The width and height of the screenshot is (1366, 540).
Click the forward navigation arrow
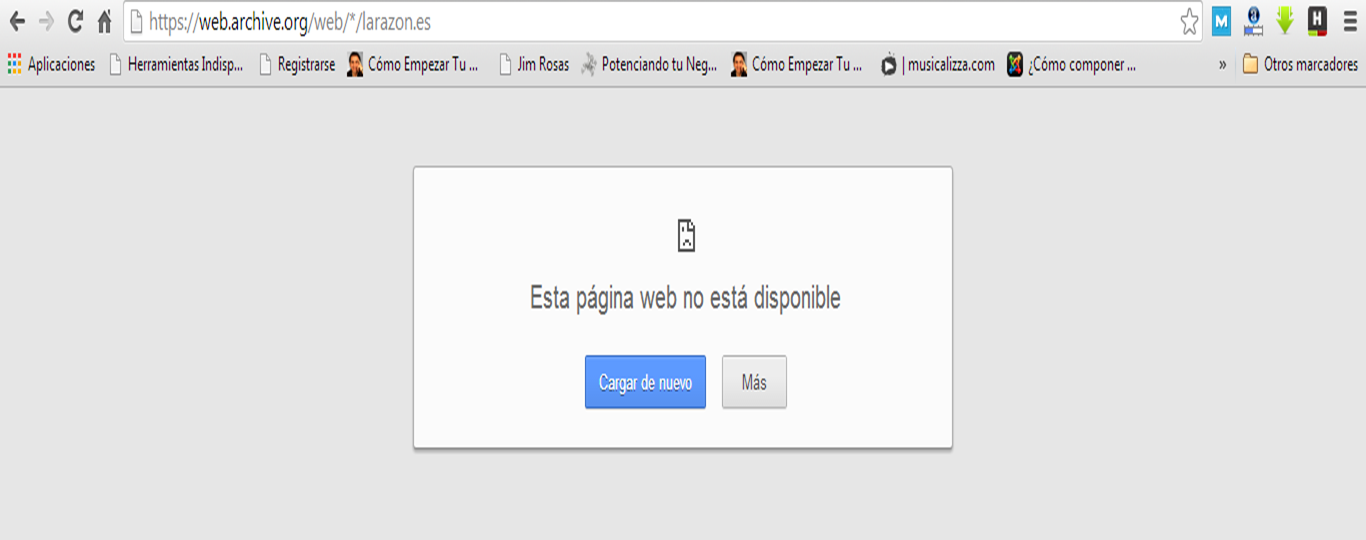46,21
